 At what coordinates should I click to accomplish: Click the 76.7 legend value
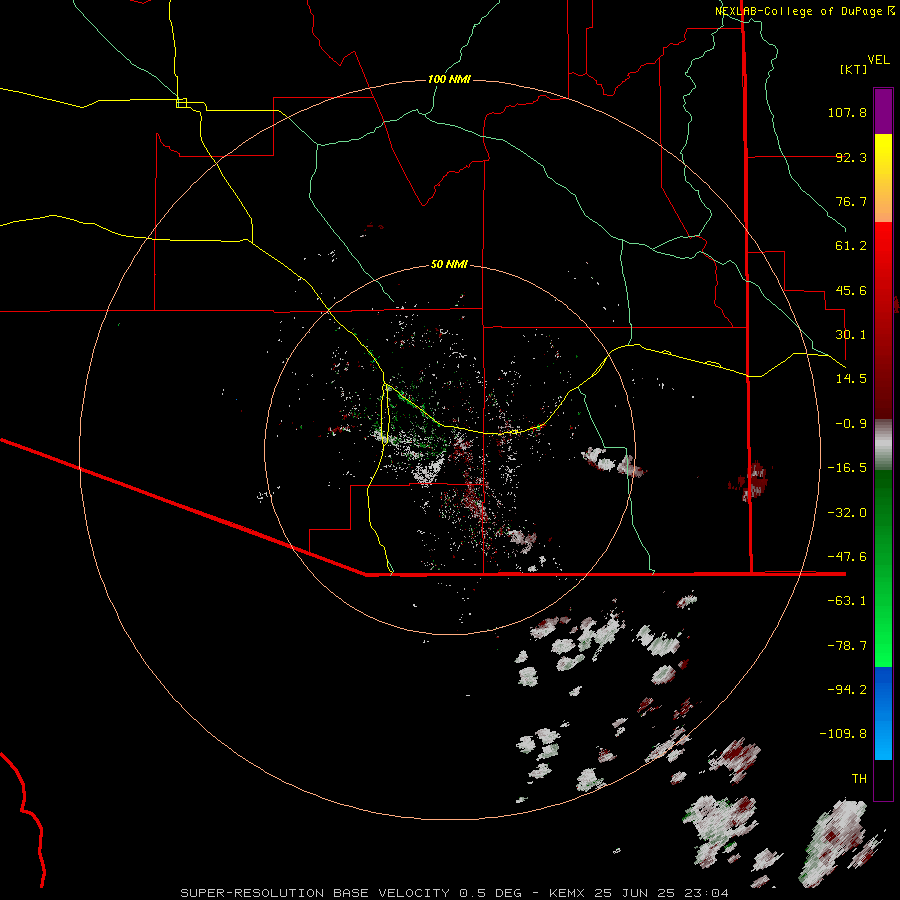[851, 201]
